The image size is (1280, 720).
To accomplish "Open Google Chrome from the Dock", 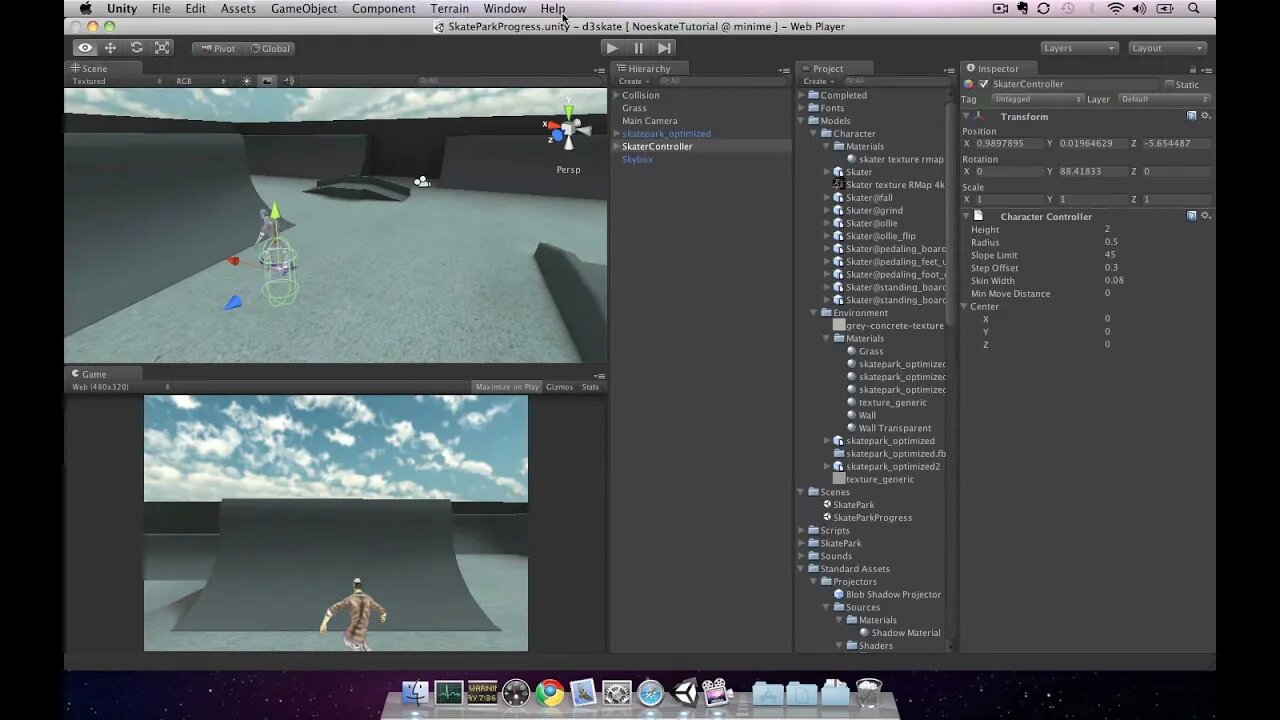I will coord(550,692).
